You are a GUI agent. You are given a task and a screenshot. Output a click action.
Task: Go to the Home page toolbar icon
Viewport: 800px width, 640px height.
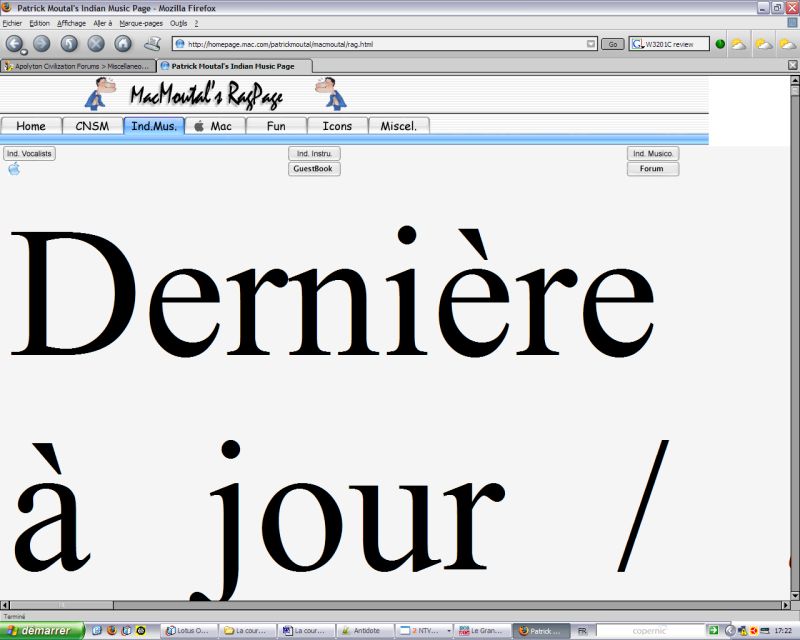click(x=123, y=44)
